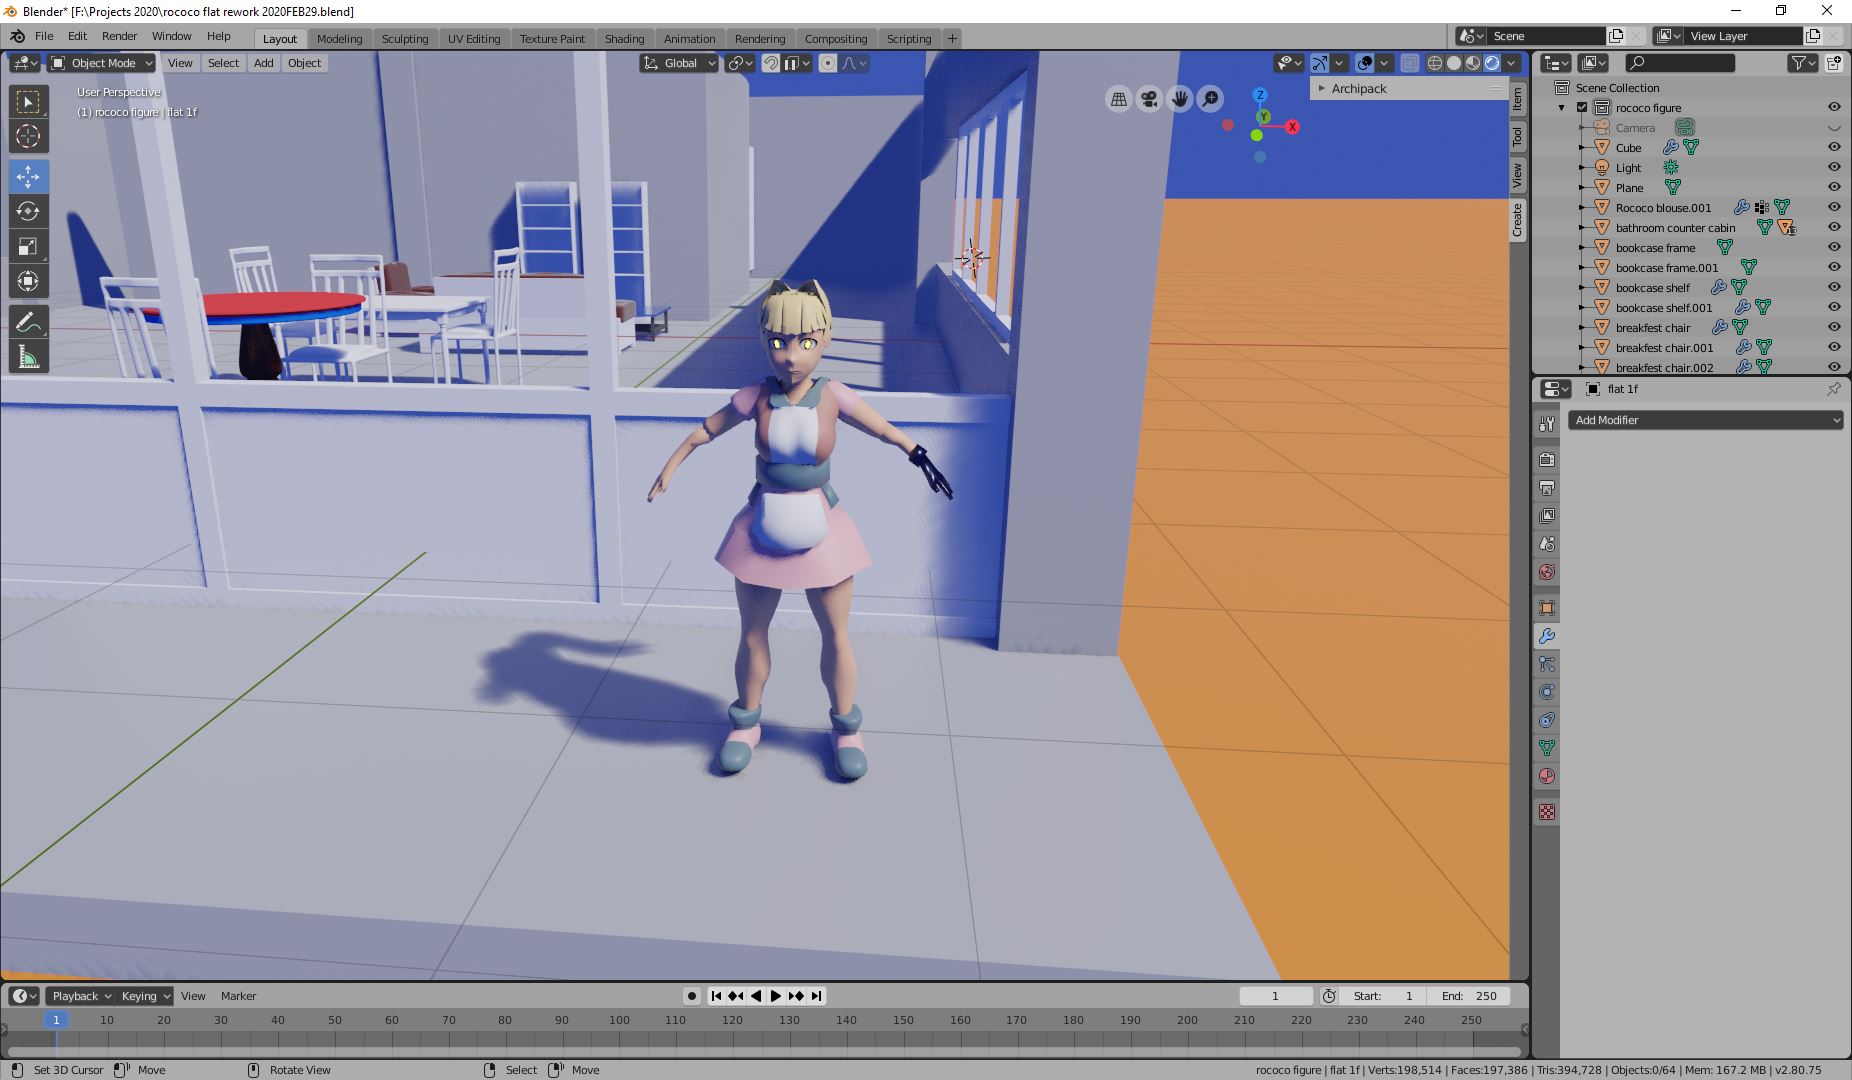Viewport: 1852px width, 1080px height.
Task: Switch to the Sculpting workspace tab
Action: click(405, 39)
